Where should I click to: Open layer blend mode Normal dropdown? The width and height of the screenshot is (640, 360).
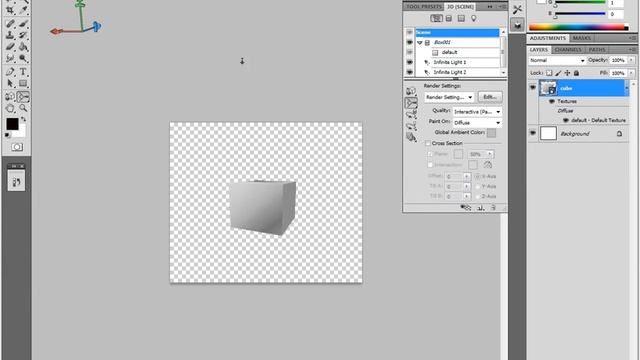[x=557, y=60]
